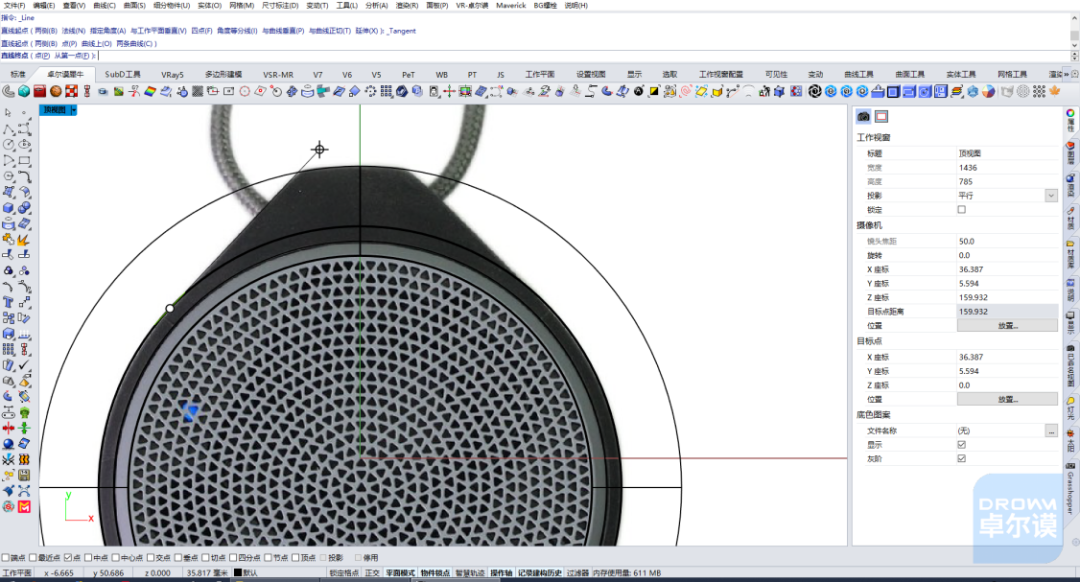
Task: Click the orange basketball sphere icon
Action: pyautogui.click(x=55, y=91)
